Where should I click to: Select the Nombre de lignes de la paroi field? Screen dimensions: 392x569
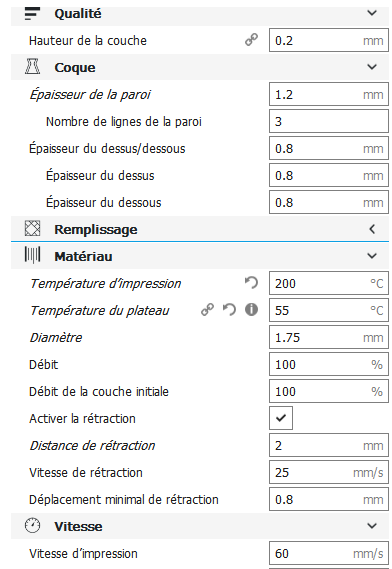(x=329, y=121)
